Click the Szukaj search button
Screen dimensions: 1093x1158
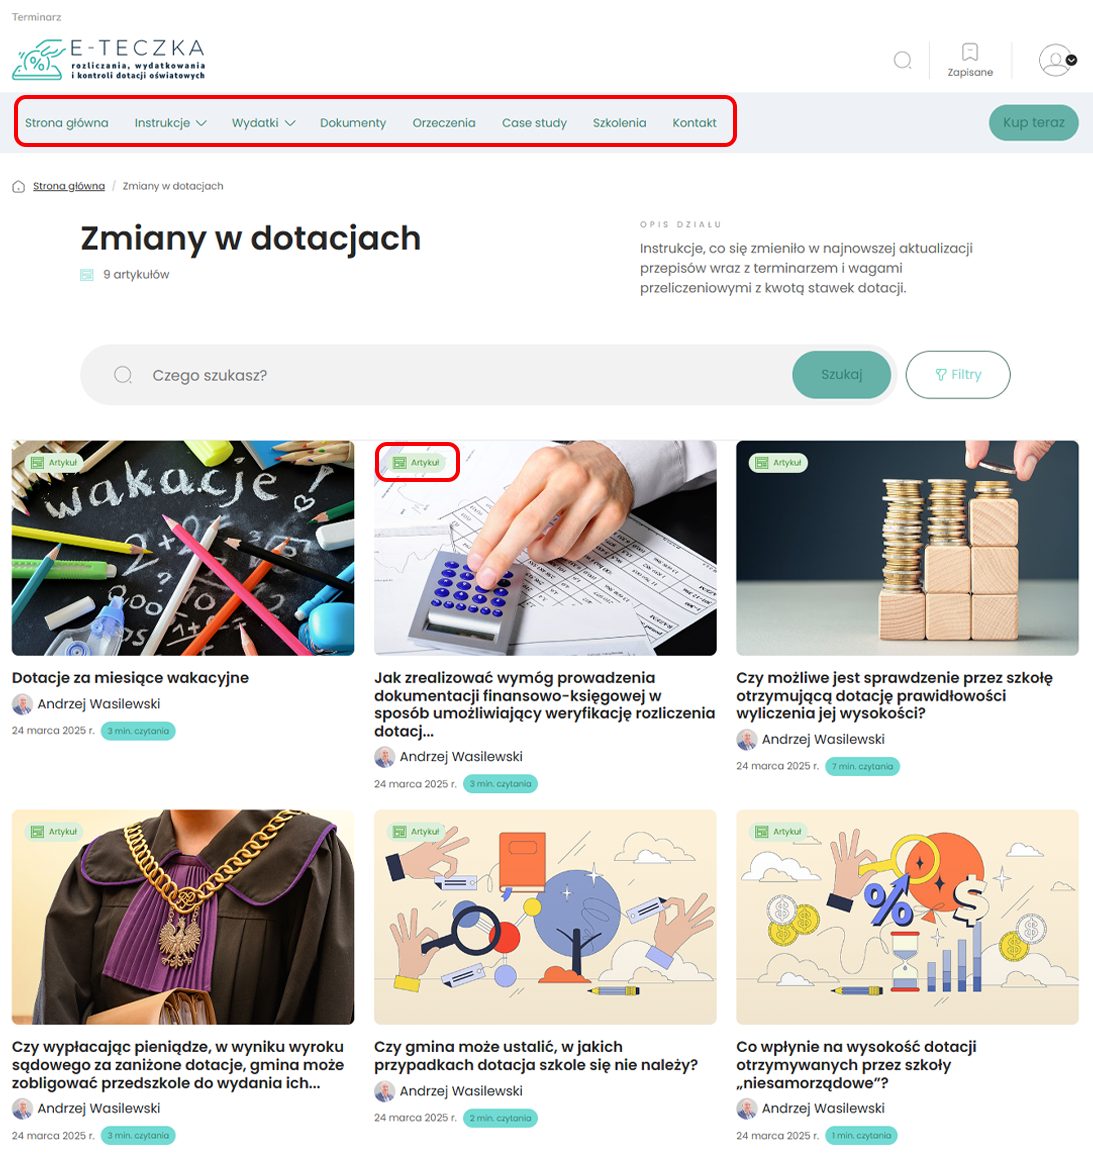click(x=841, y=374)
